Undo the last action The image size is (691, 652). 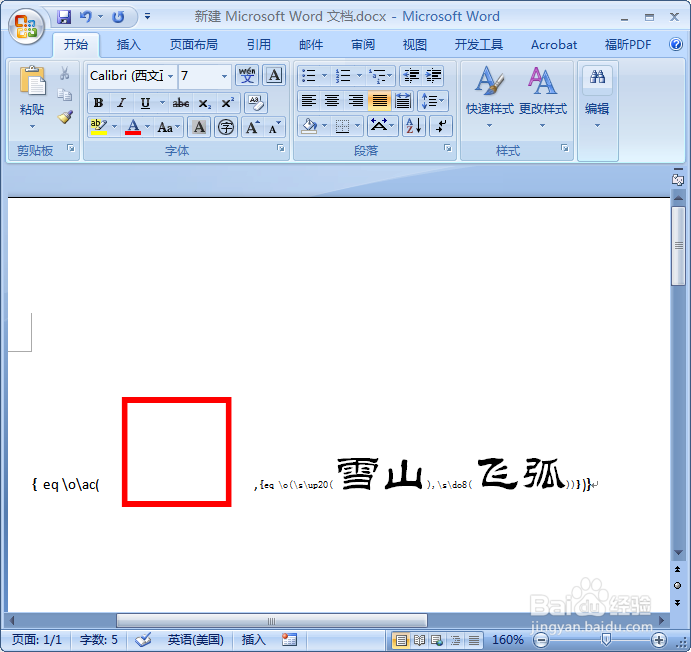point(86,17)
